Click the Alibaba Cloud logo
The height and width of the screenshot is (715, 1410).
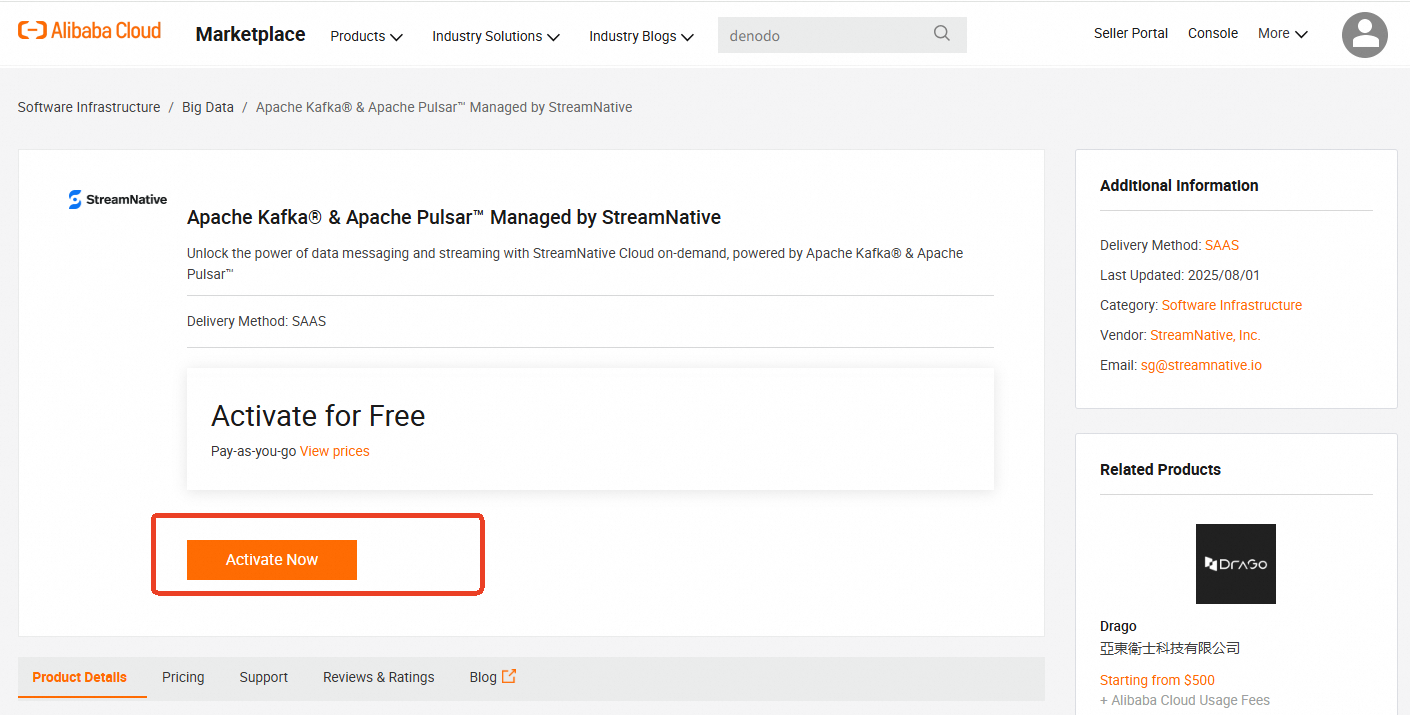pos(89,31)
